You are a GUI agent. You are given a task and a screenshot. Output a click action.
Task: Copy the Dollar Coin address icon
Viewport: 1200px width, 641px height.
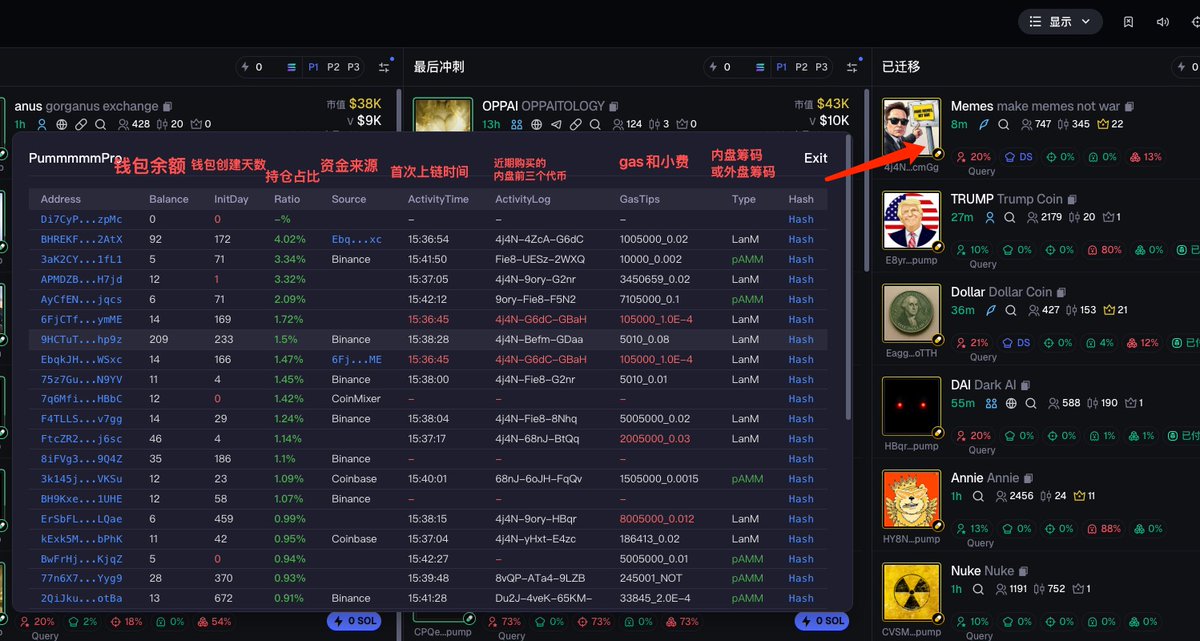(x=1063, y=292)
